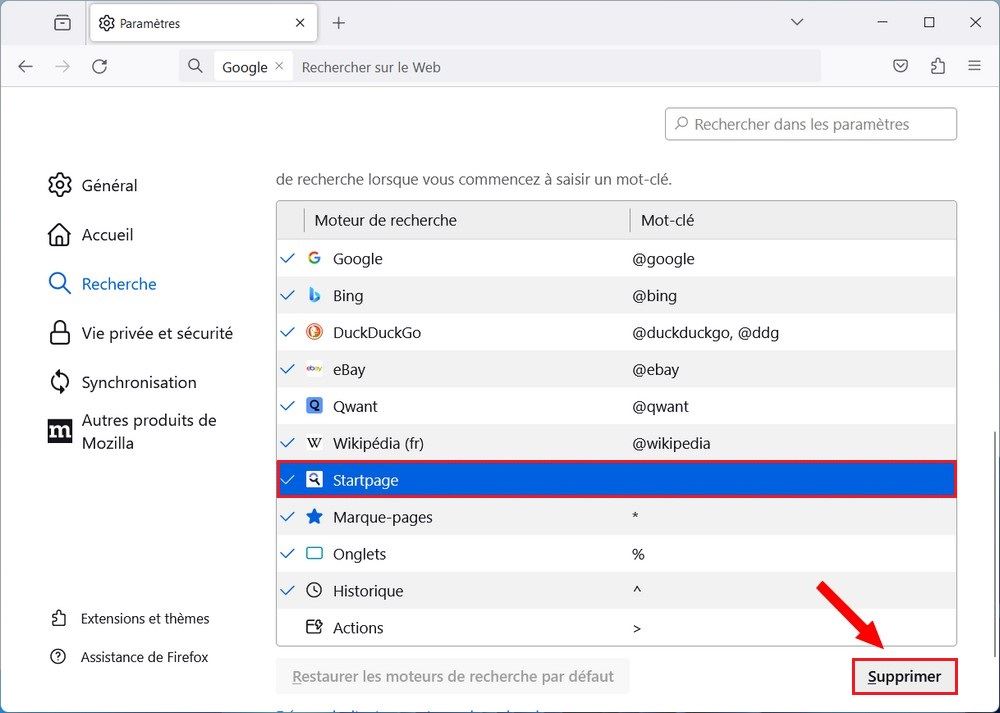
Task: Open a new tab with the plus button
Action: coord(338,21)
